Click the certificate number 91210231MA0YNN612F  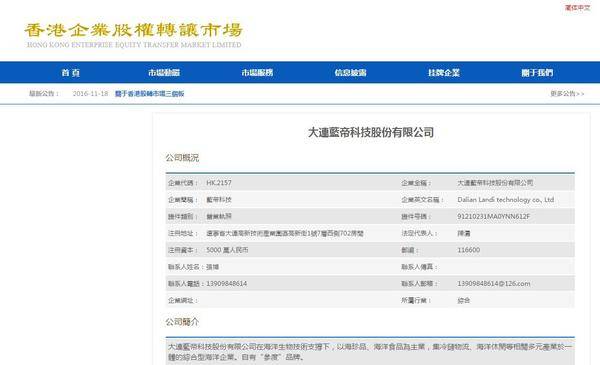(494, 217)
